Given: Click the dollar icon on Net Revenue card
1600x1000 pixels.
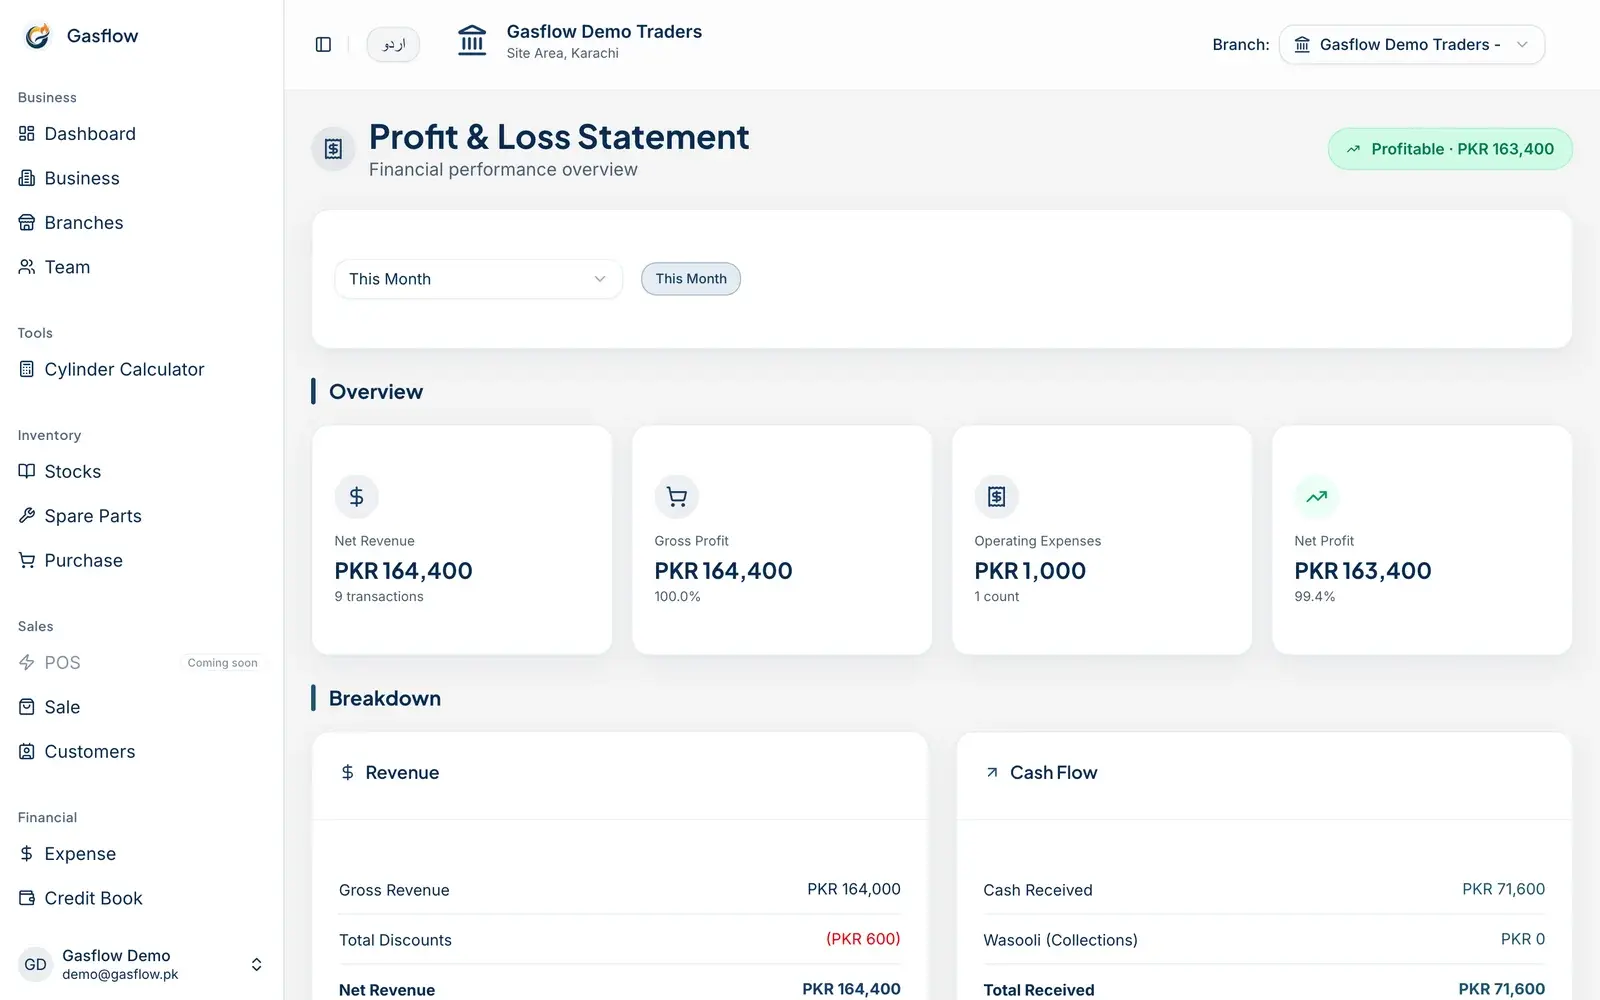Looking at the screenshot, I should point(356,496).
